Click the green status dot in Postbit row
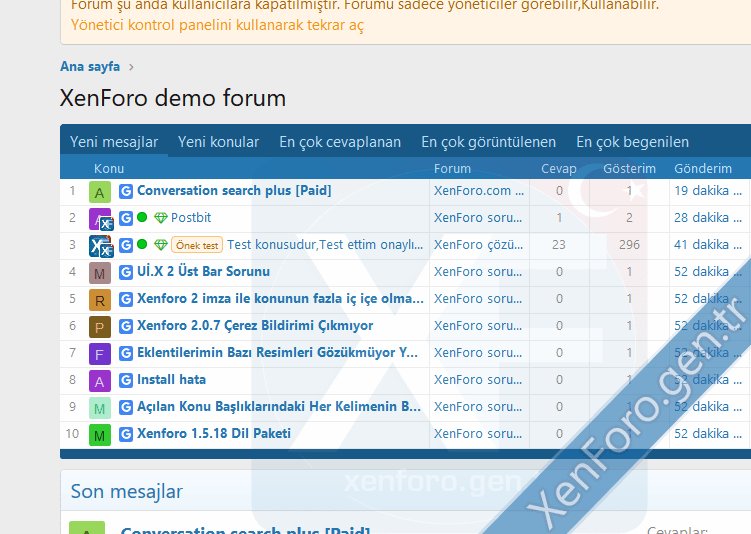Viewport: 751px width, 534px height. (x=142, y=217)
